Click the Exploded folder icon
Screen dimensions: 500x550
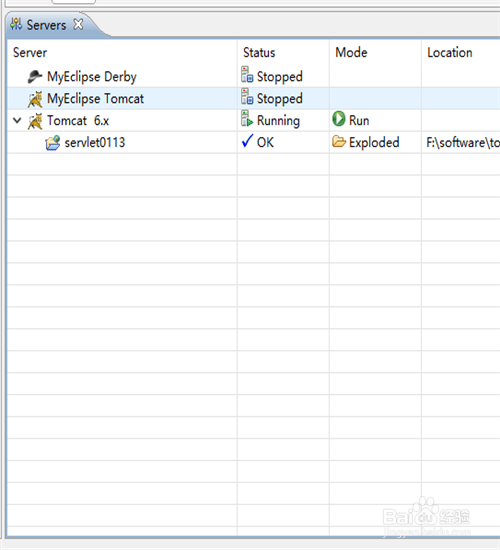339,141
